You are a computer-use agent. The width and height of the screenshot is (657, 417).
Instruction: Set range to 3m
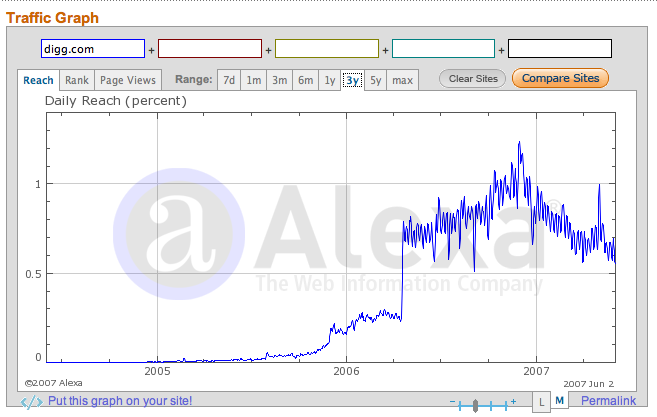(279, 80)
